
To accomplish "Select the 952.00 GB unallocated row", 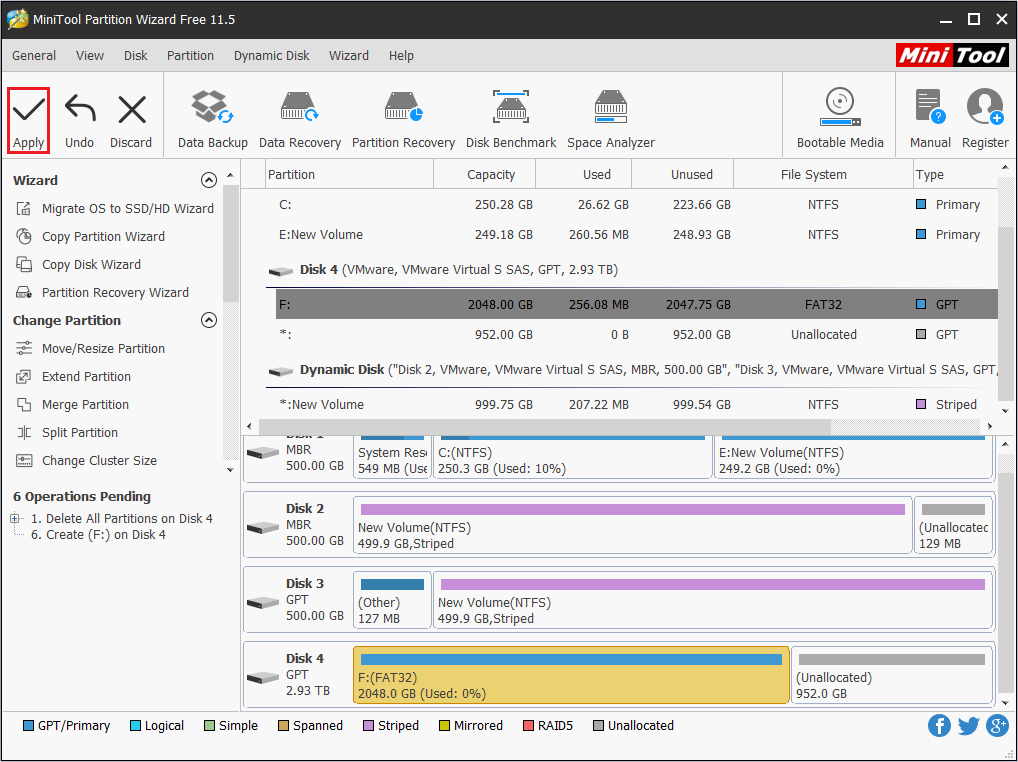I will click(x=636, y=334).
